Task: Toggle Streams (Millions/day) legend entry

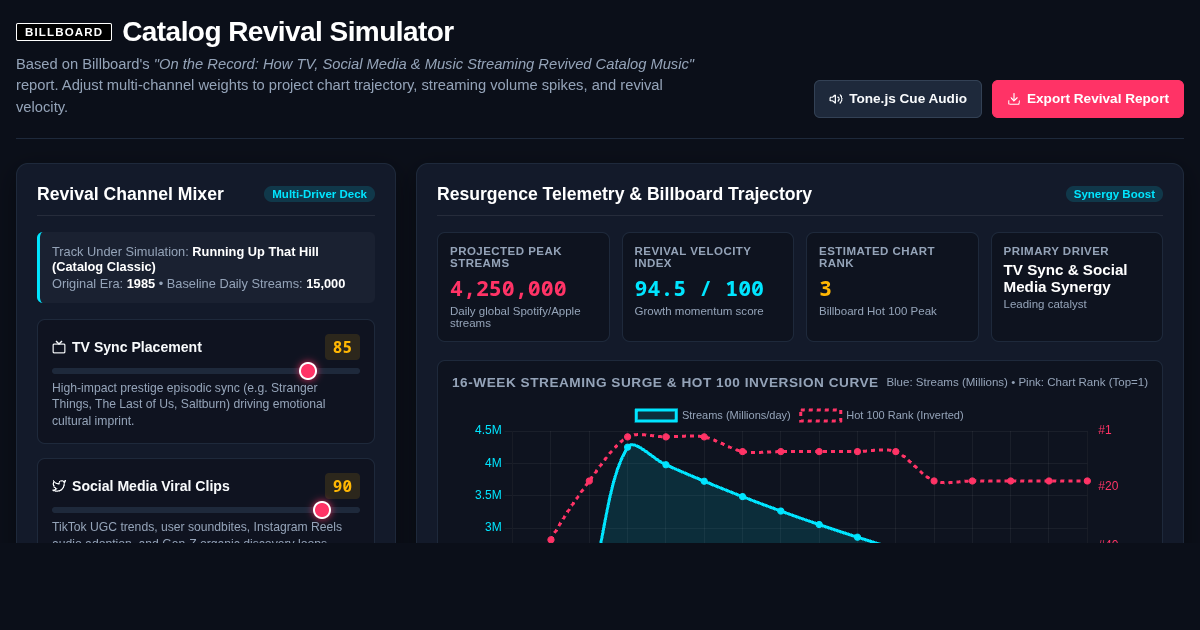Action: point(713,415)
